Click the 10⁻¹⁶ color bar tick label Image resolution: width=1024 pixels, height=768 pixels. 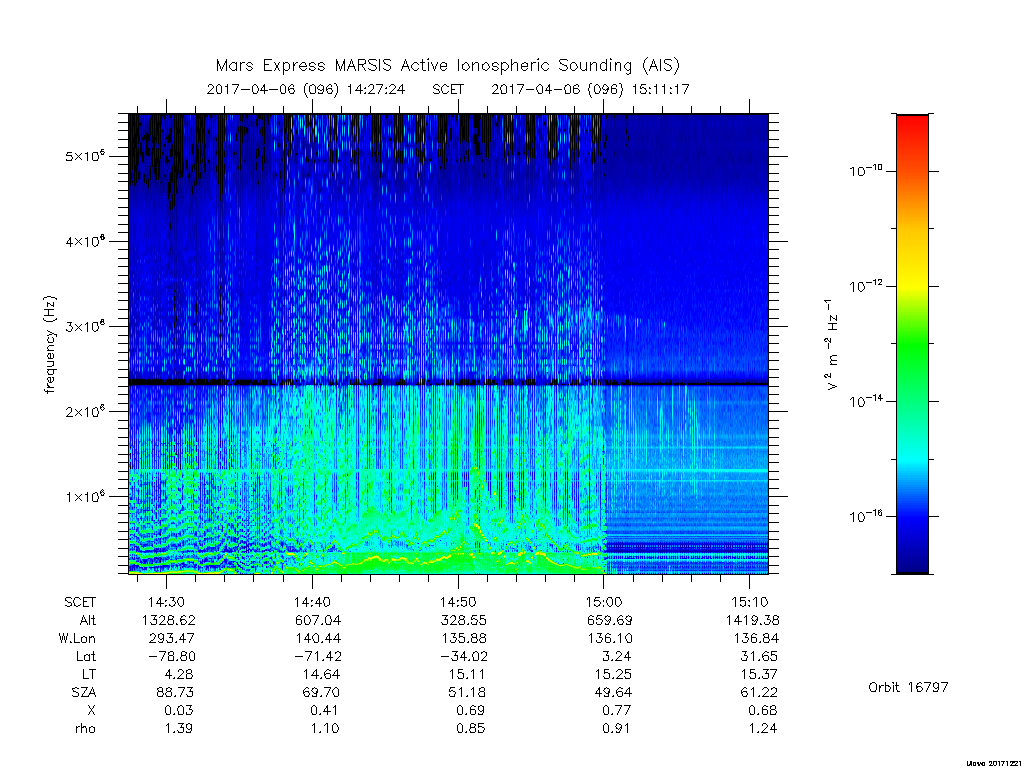pos(866,516)
